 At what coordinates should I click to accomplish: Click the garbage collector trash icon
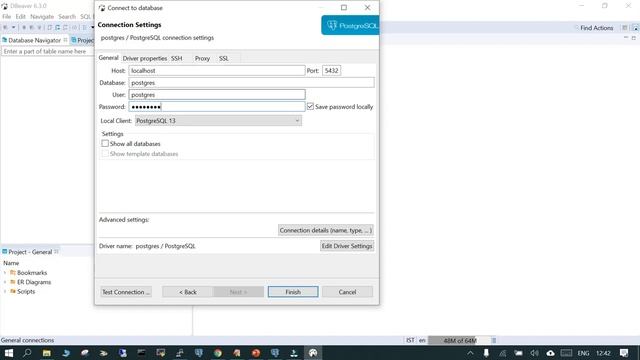tap(494, 340)
